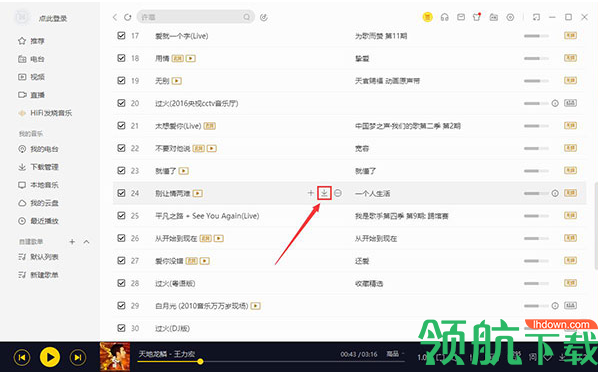Play the MV icon for song 27
The width and height of the screenshot is (598, 372).
click(205, 261)
